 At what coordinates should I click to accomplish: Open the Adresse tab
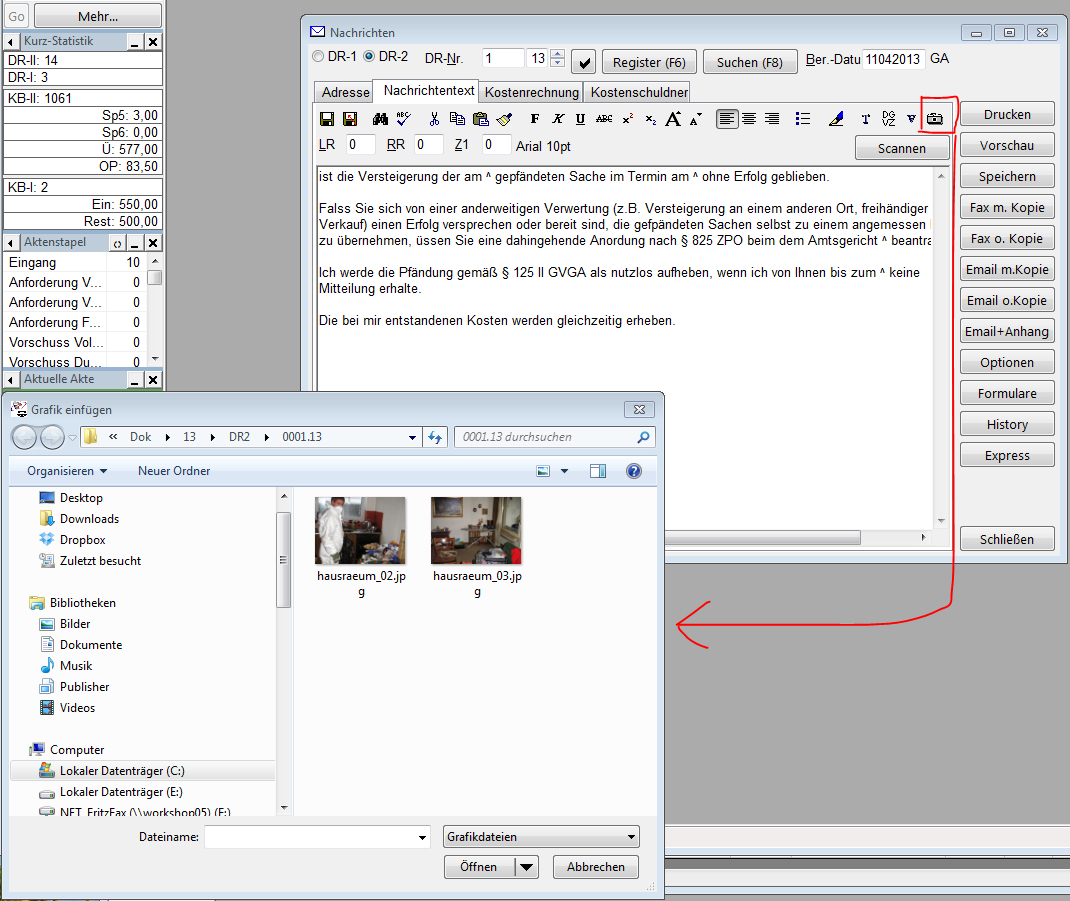click(345, 92)
